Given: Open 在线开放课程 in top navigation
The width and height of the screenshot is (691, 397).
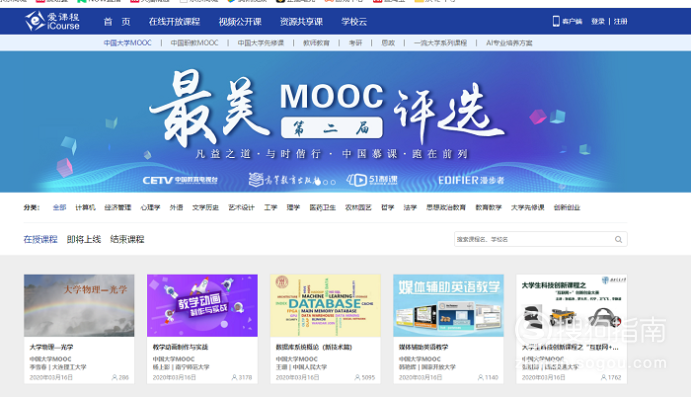Looking at the screenshot, I should coord(174,22).
